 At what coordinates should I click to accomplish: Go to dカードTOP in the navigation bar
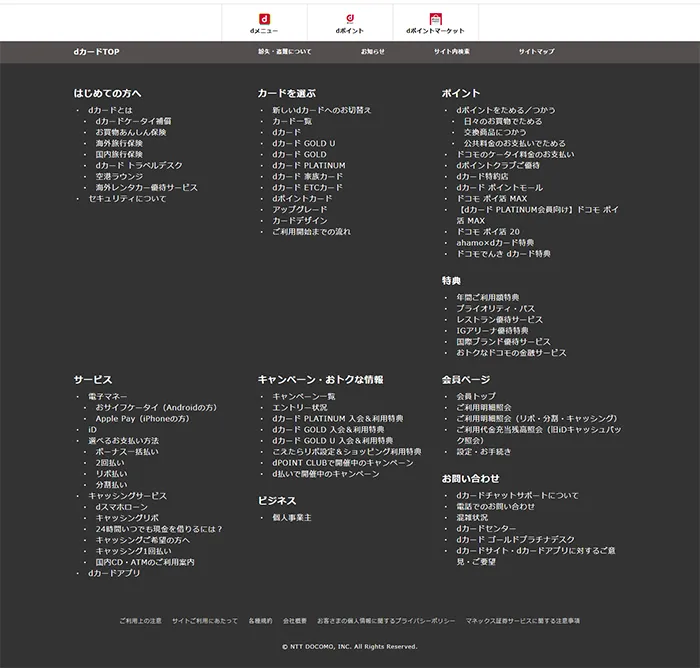pos(96,52)
